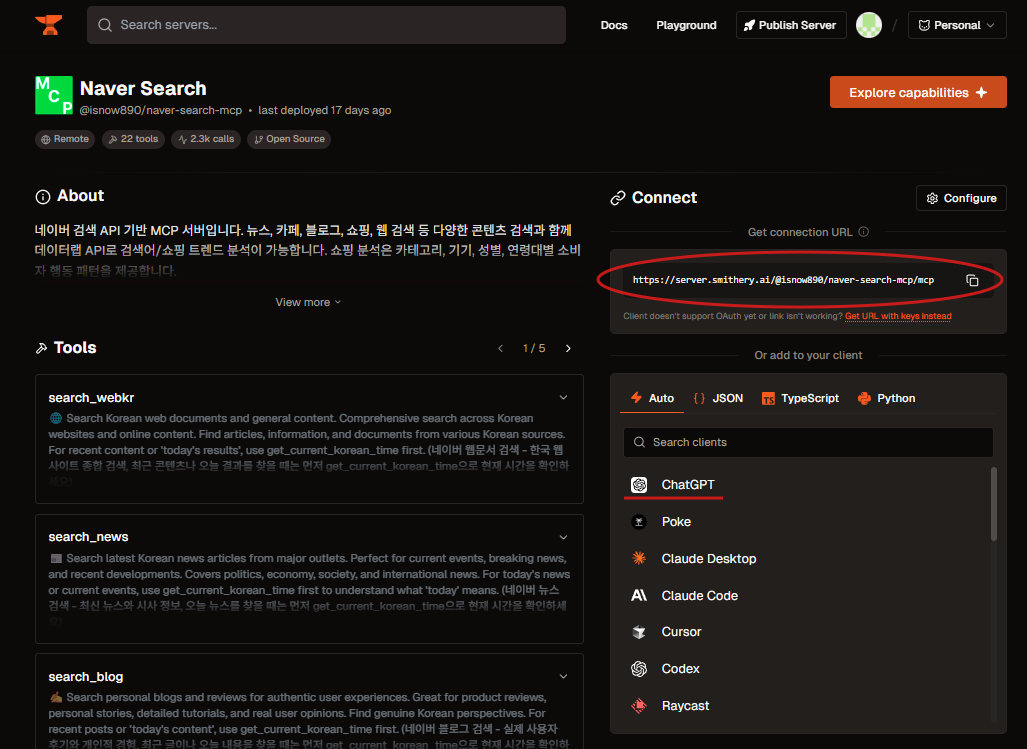Select ChatGPT from client list
This screenshot has width=1027, height=749.
point(807,484)
